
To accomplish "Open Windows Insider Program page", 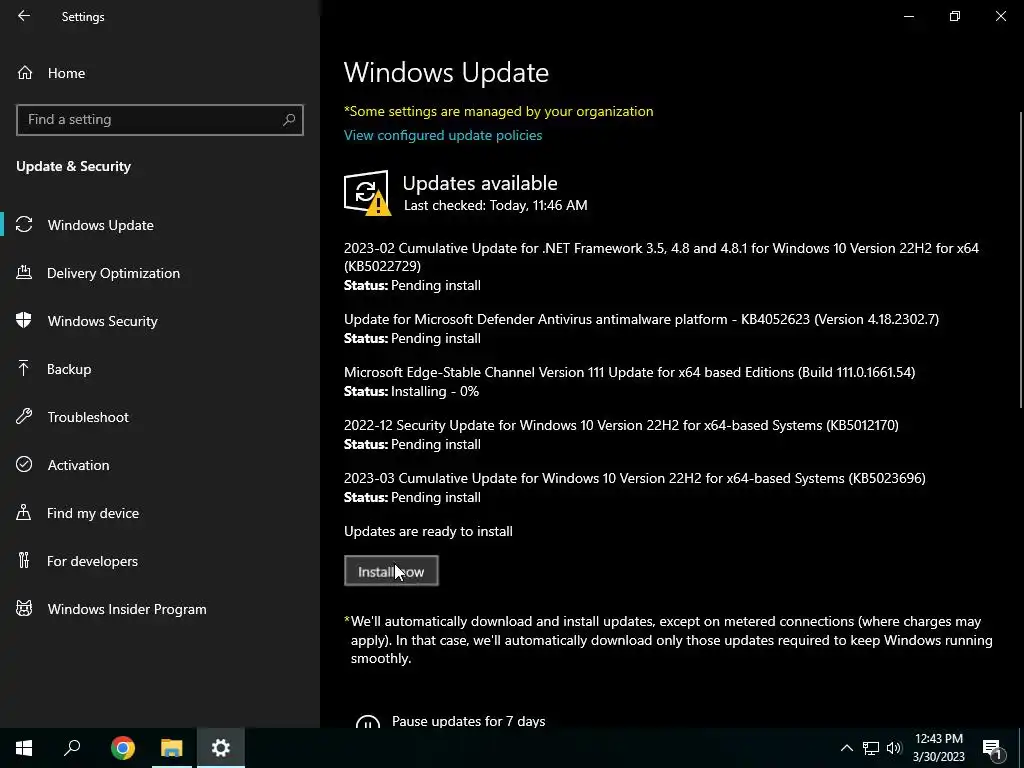I will point(127,609).
